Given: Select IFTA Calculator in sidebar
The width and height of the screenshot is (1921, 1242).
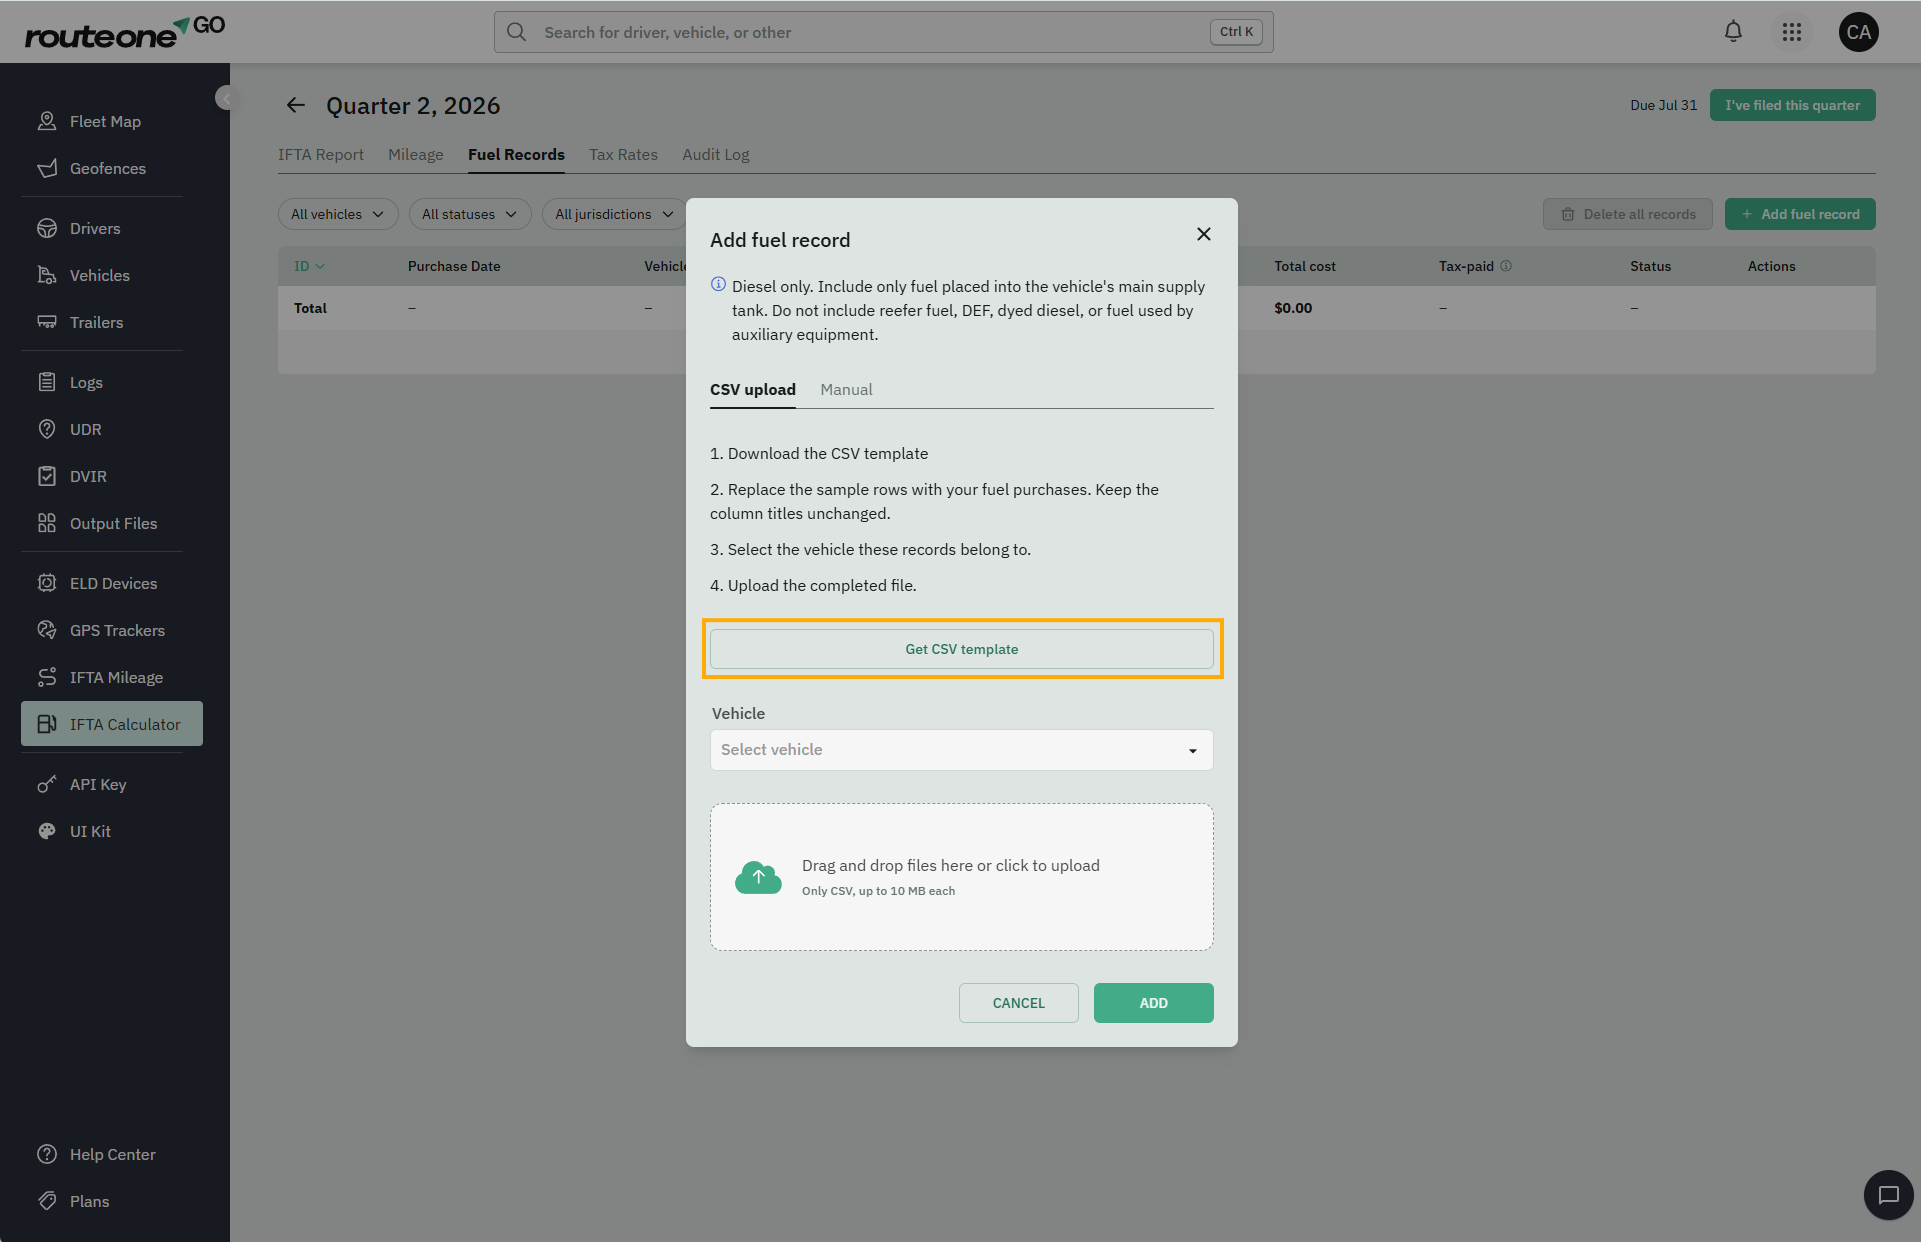Looking at the screenshot, I should tap(112, 724).
